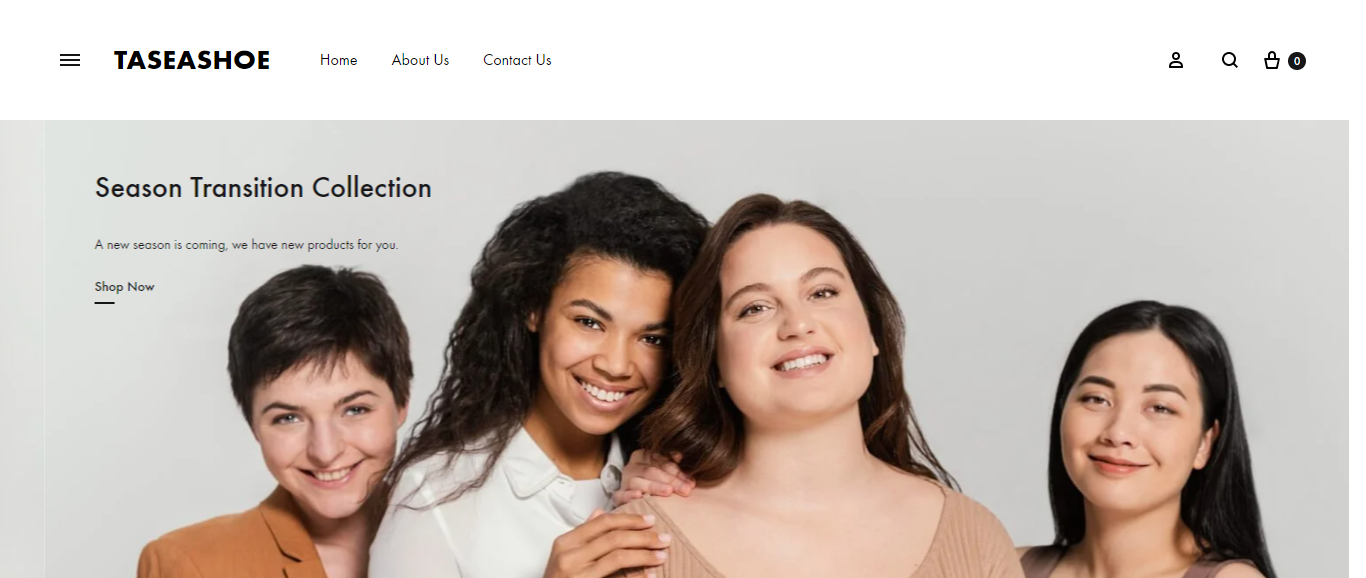Click the woman in the beige top
Viewport: 1366px width, 578px height.
pyautogui.click(x=800, y=400)
